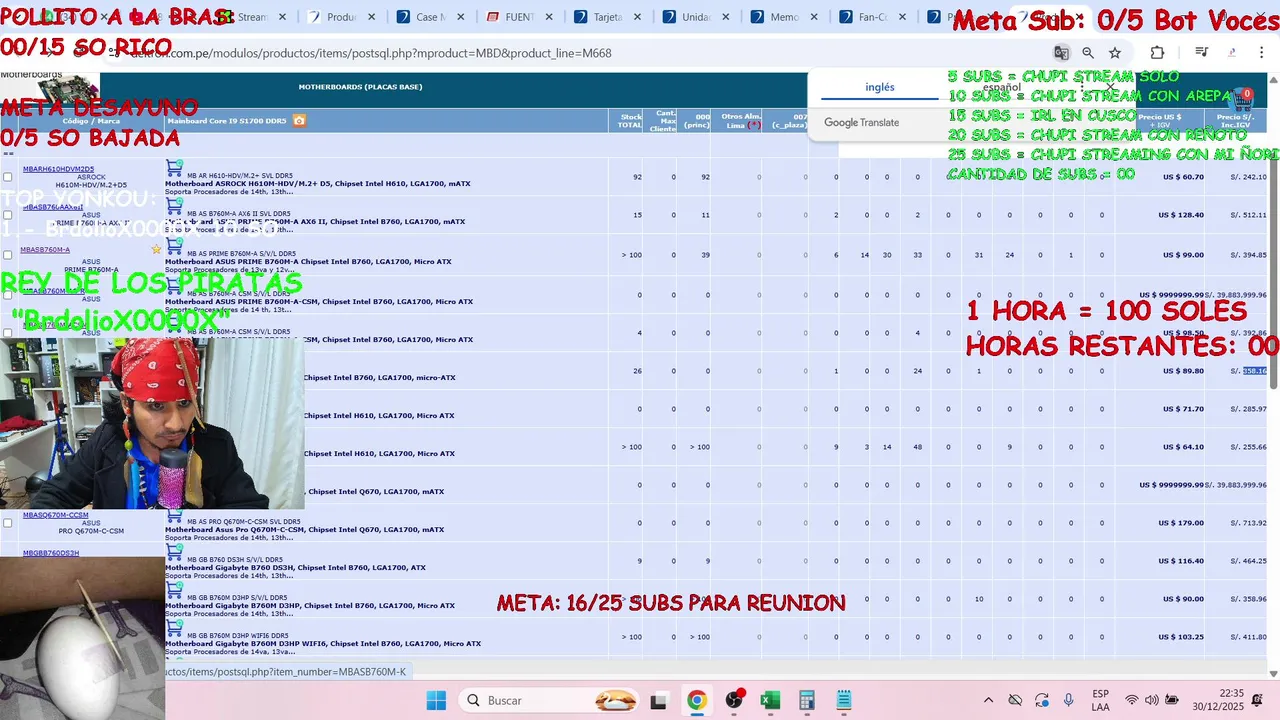Screen dimensions: 1280x720
Task: Open Excel from the taskbar
Action: [770, 700]
